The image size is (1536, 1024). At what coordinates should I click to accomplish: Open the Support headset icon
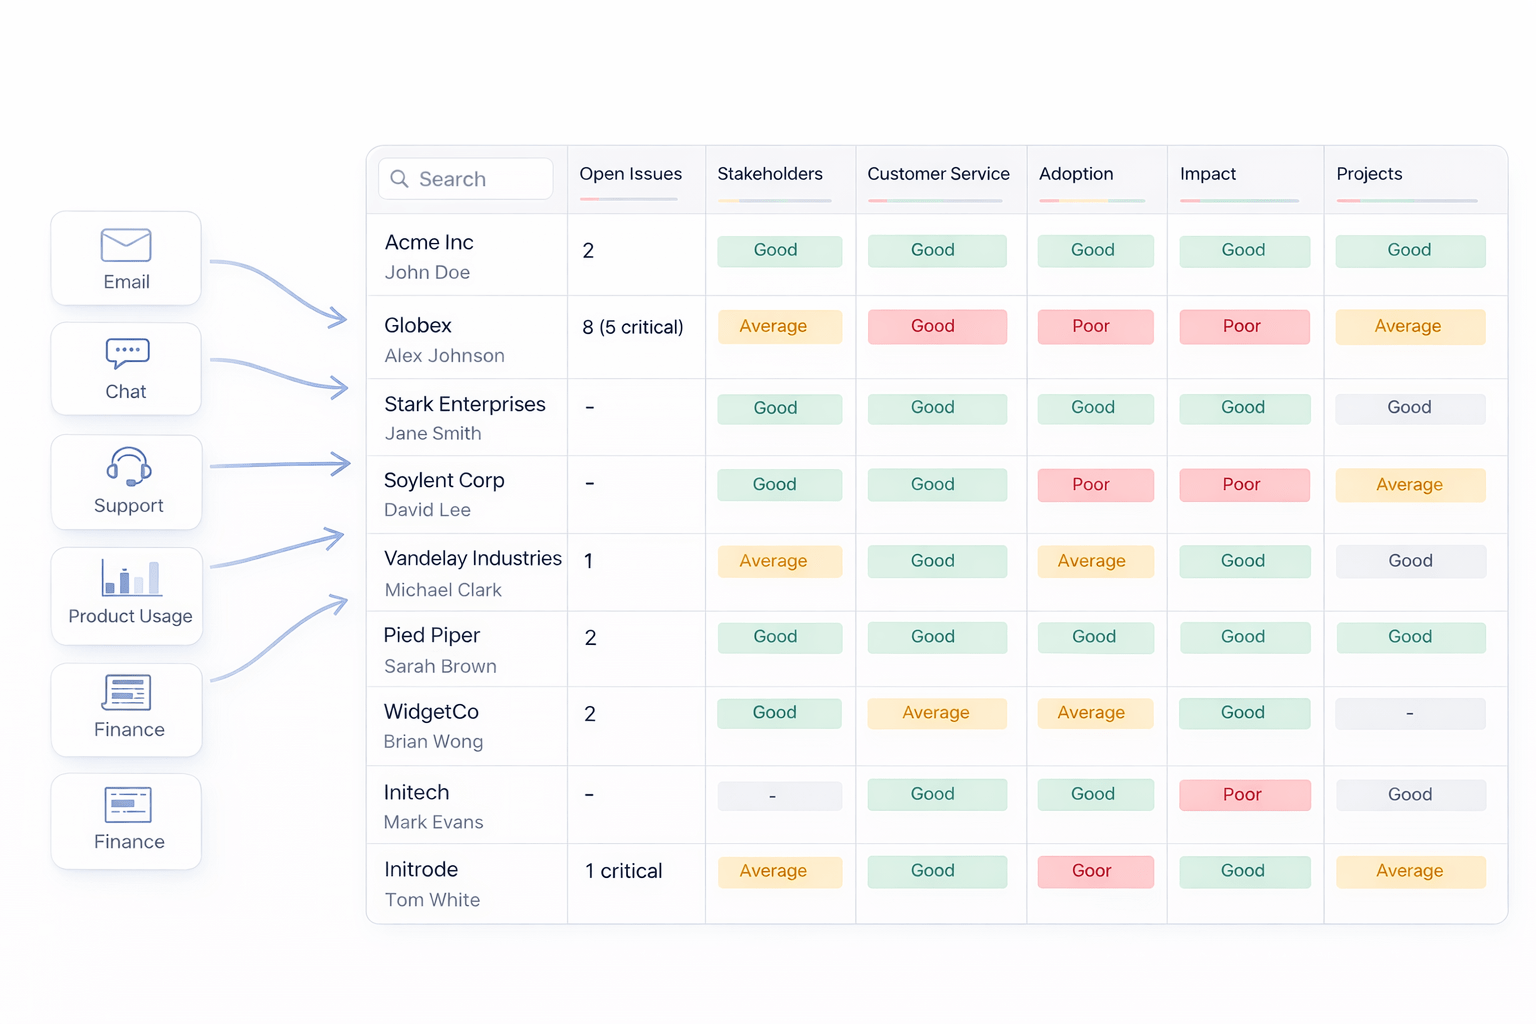click(129, 467)
